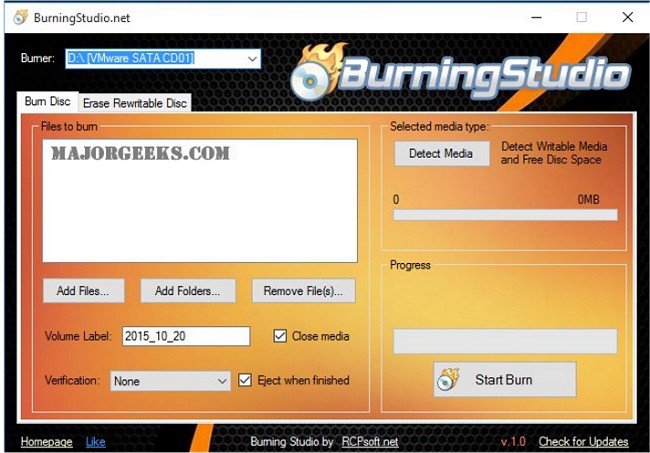Open the RCPsoft.net link
This screenshot has width=650, height=453.
click(370, 442)
